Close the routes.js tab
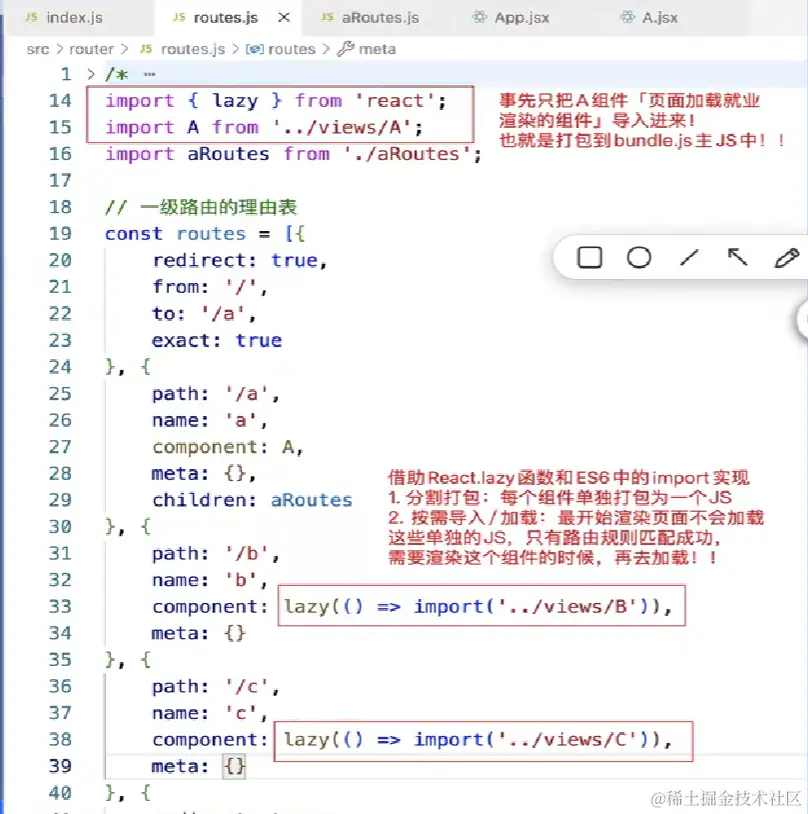 (x=284, y=18)
